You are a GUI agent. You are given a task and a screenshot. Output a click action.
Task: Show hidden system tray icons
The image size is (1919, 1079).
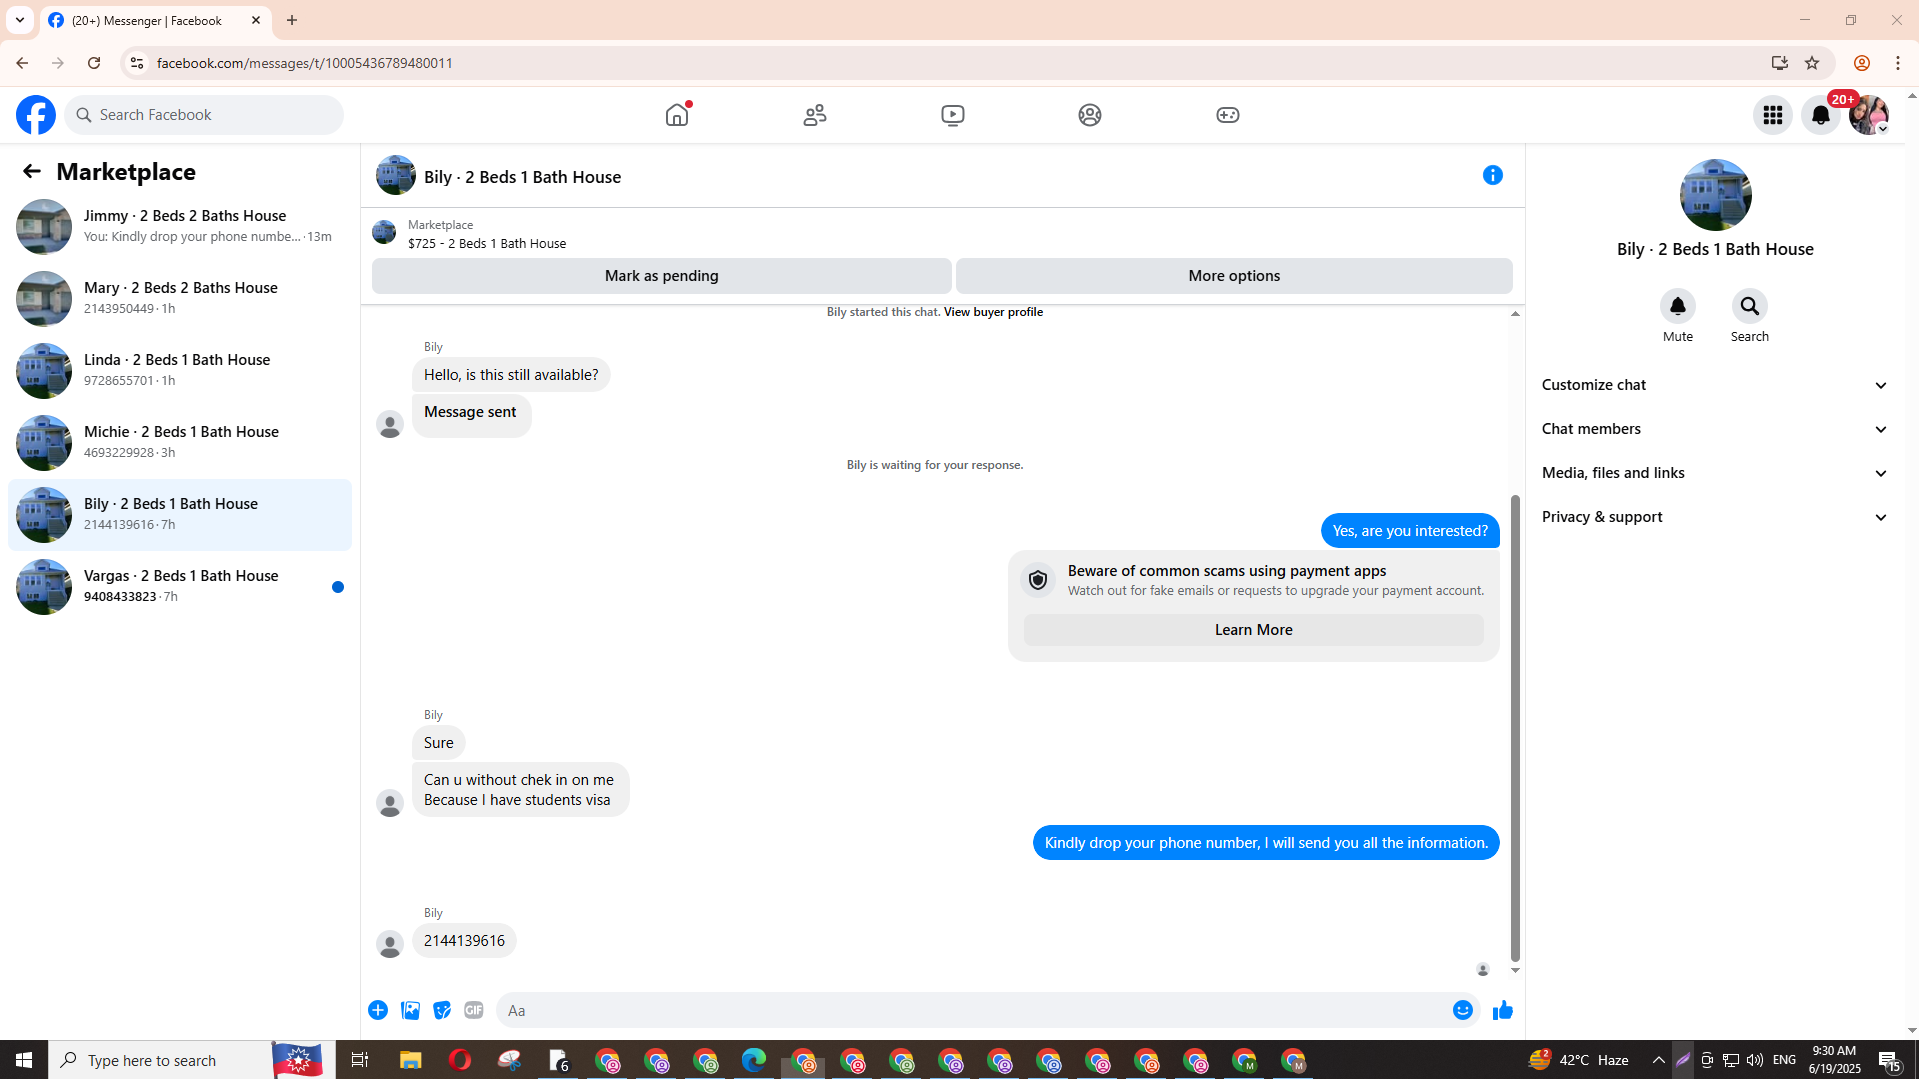click(1659, 1060)
